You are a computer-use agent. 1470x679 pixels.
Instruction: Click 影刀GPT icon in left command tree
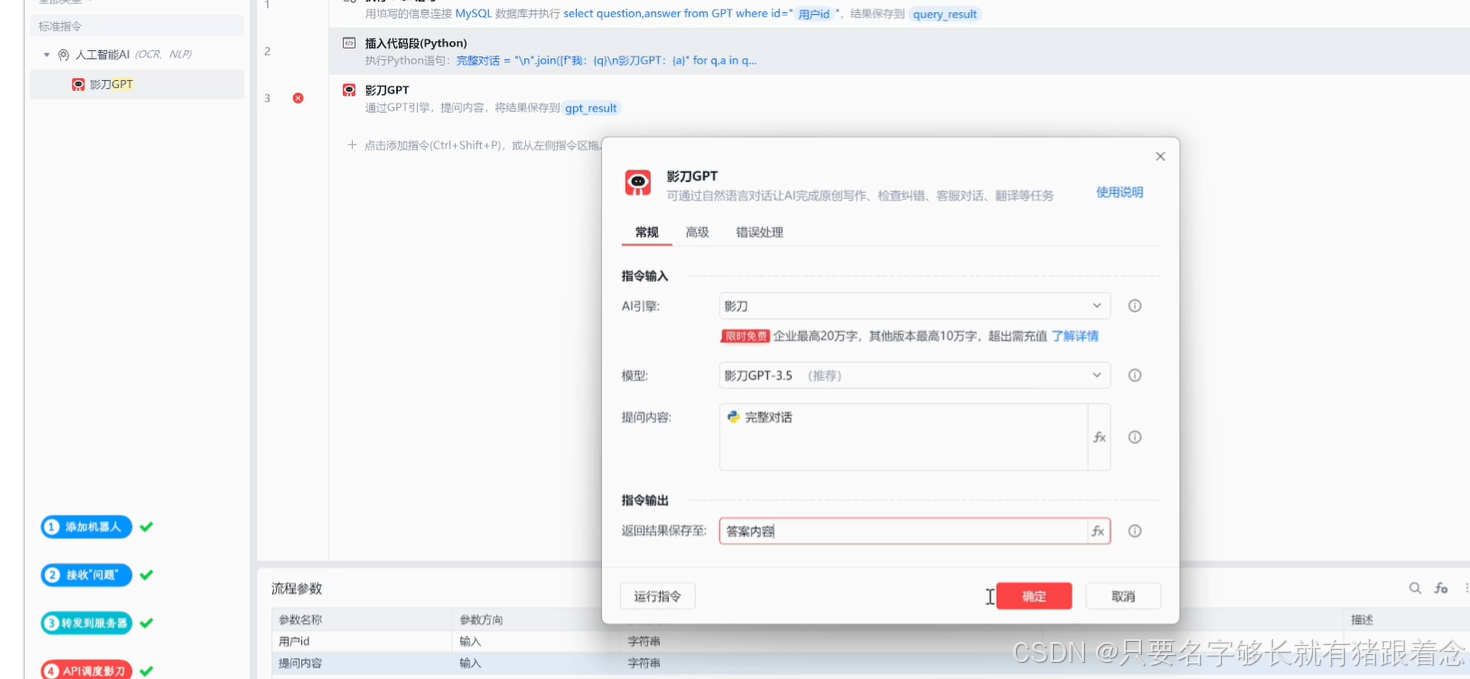(78, 85)
